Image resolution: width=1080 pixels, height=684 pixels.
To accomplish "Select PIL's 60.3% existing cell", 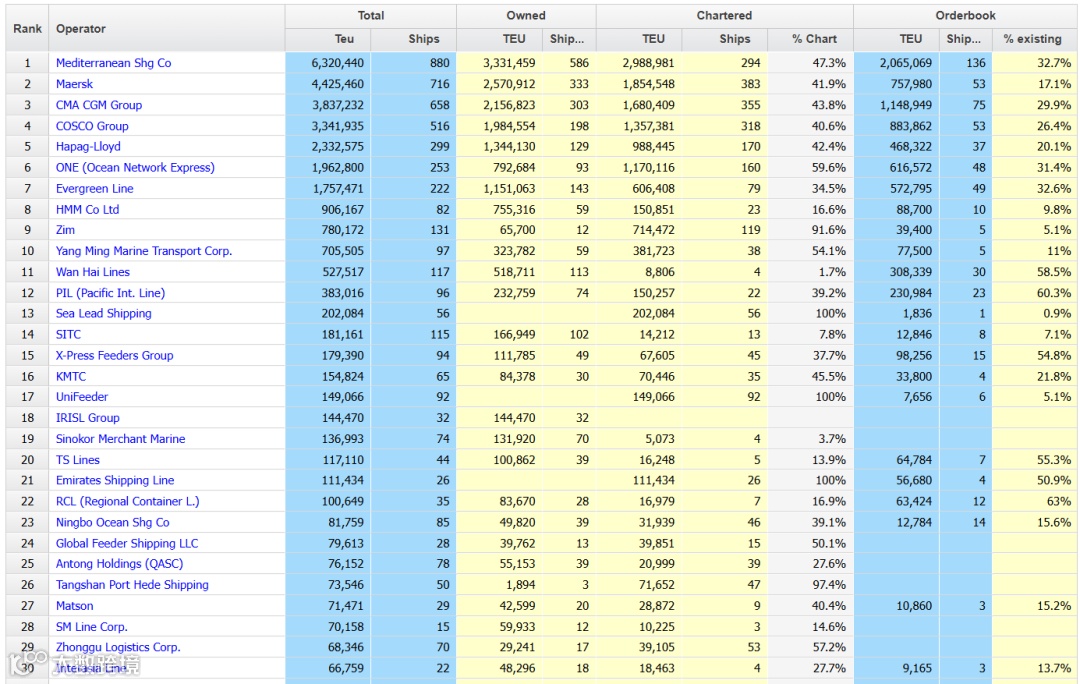I will 1034,293.
